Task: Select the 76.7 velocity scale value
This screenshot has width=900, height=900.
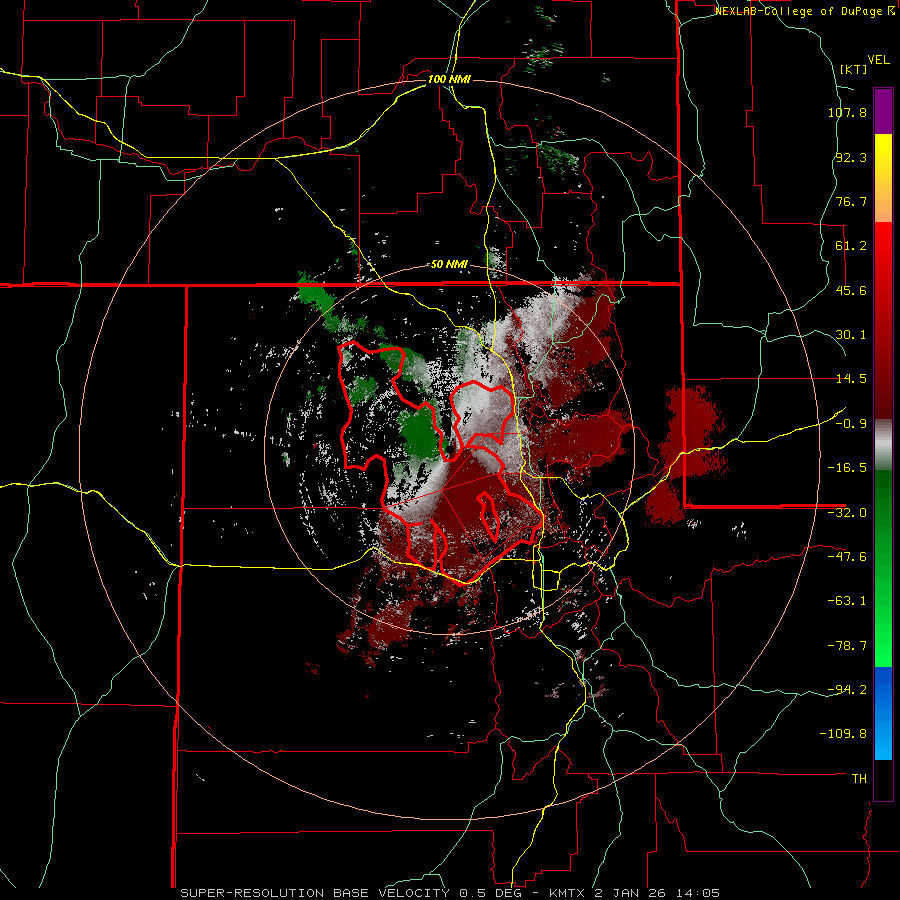Action: [851, 201]
